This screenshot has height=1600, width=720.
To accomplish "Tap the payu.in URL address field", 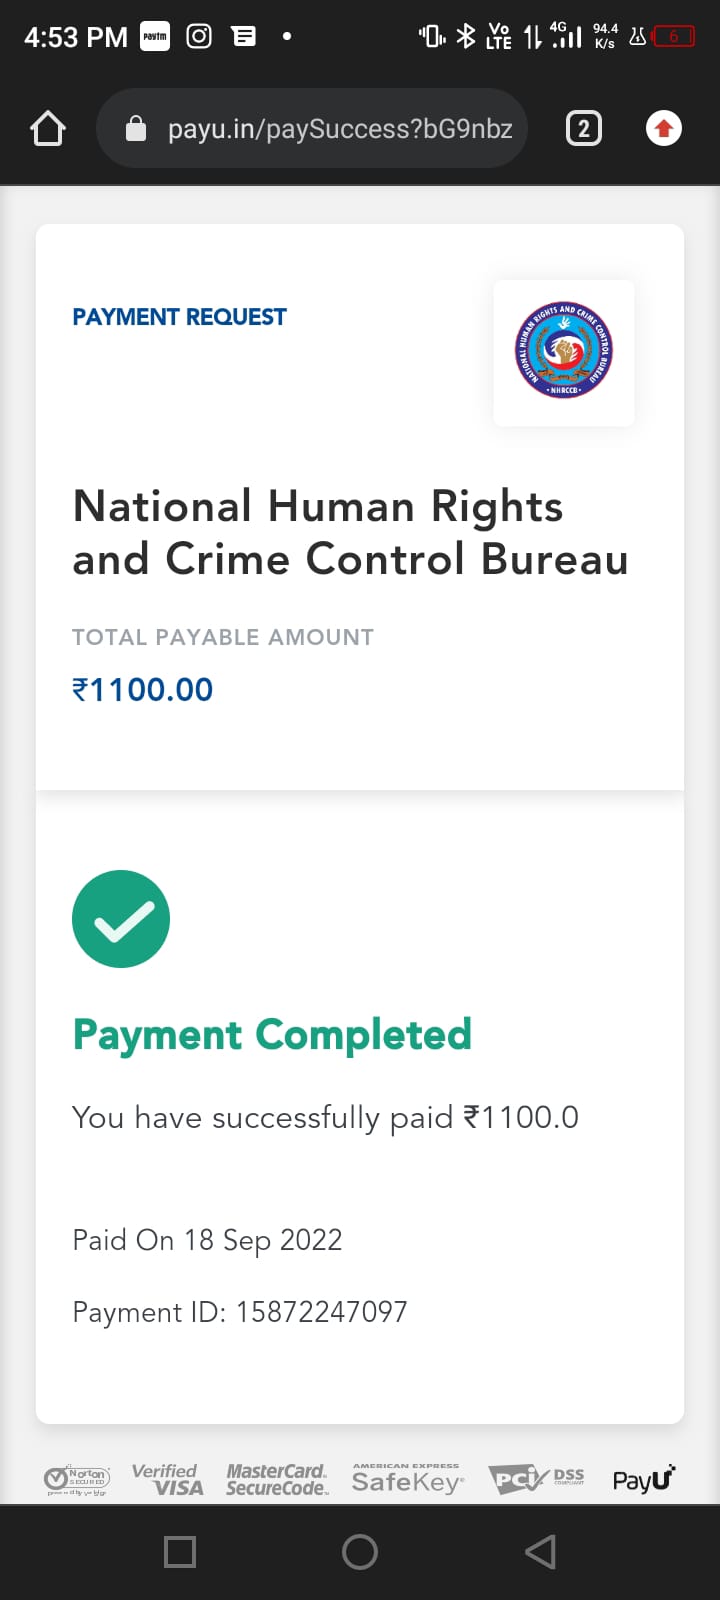I will point(340,129).
